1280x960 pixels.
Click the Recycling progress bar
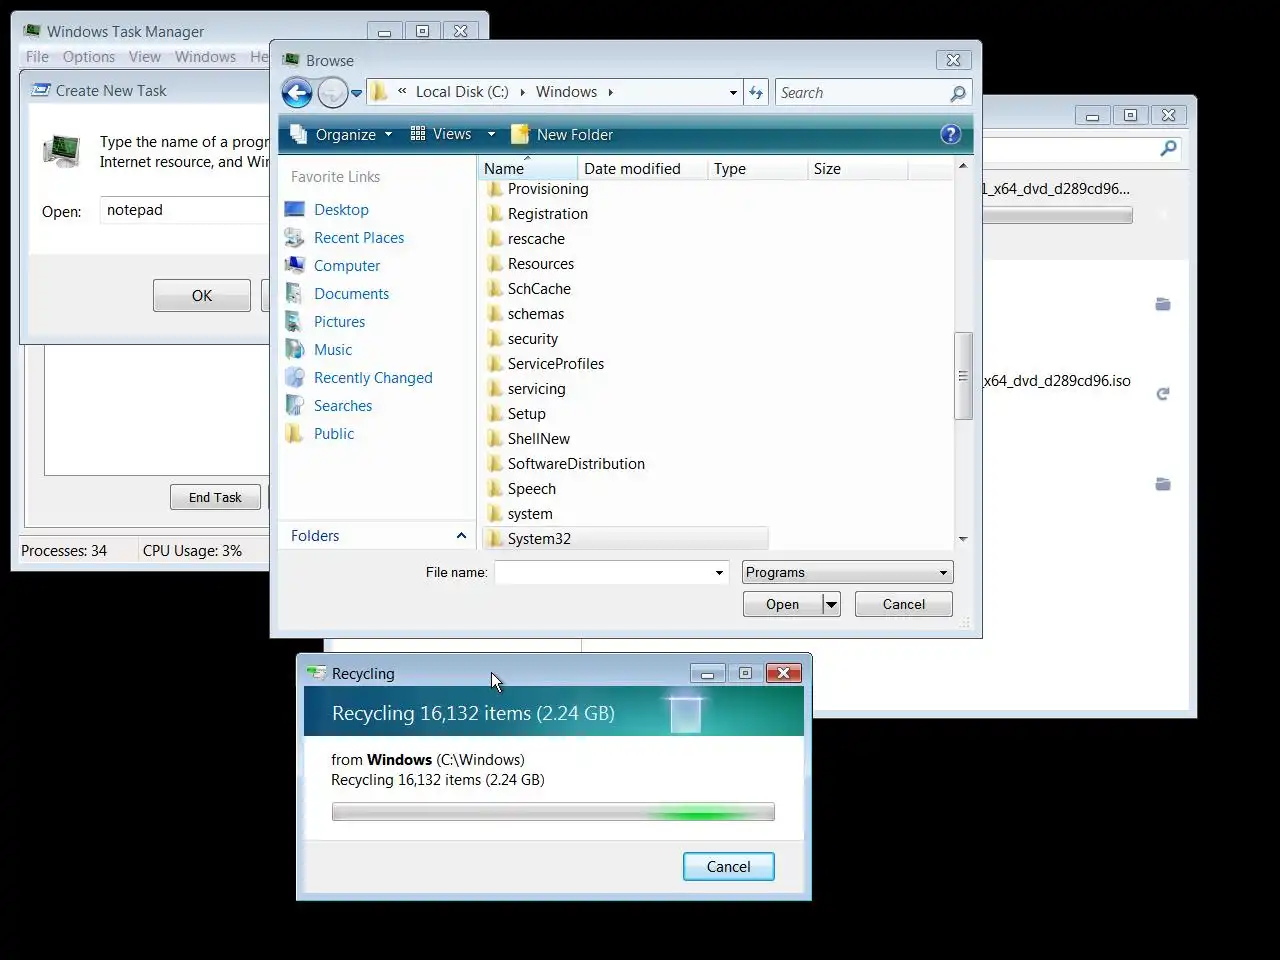pyautogui.click(x=553, y=812)
